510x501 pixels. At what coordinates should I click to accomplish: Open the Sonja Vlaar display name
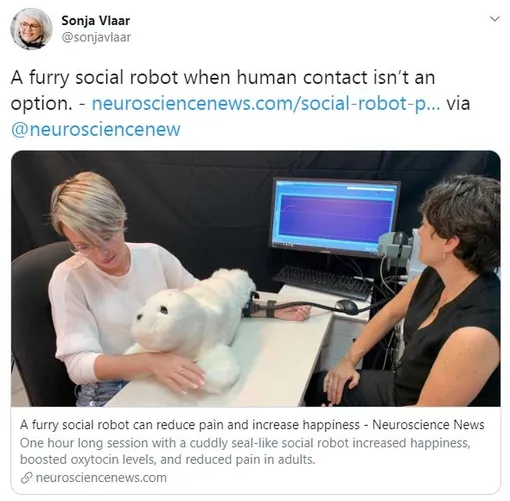pos(96,21)
